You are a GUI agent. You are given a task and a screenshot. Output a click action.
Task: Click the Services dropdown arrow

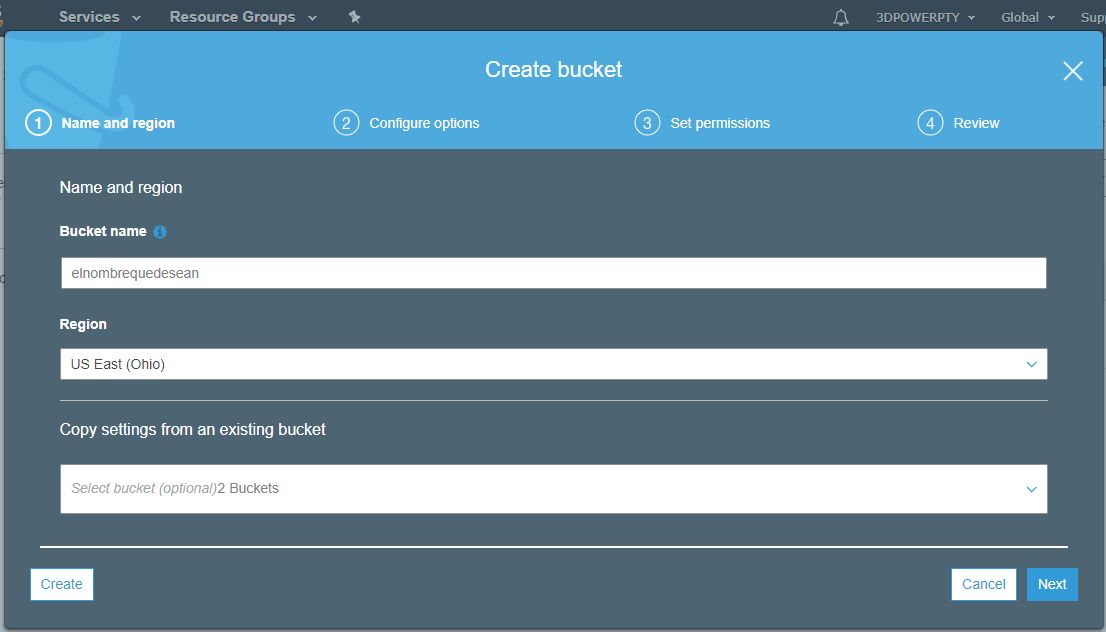[x=136, y=18]
